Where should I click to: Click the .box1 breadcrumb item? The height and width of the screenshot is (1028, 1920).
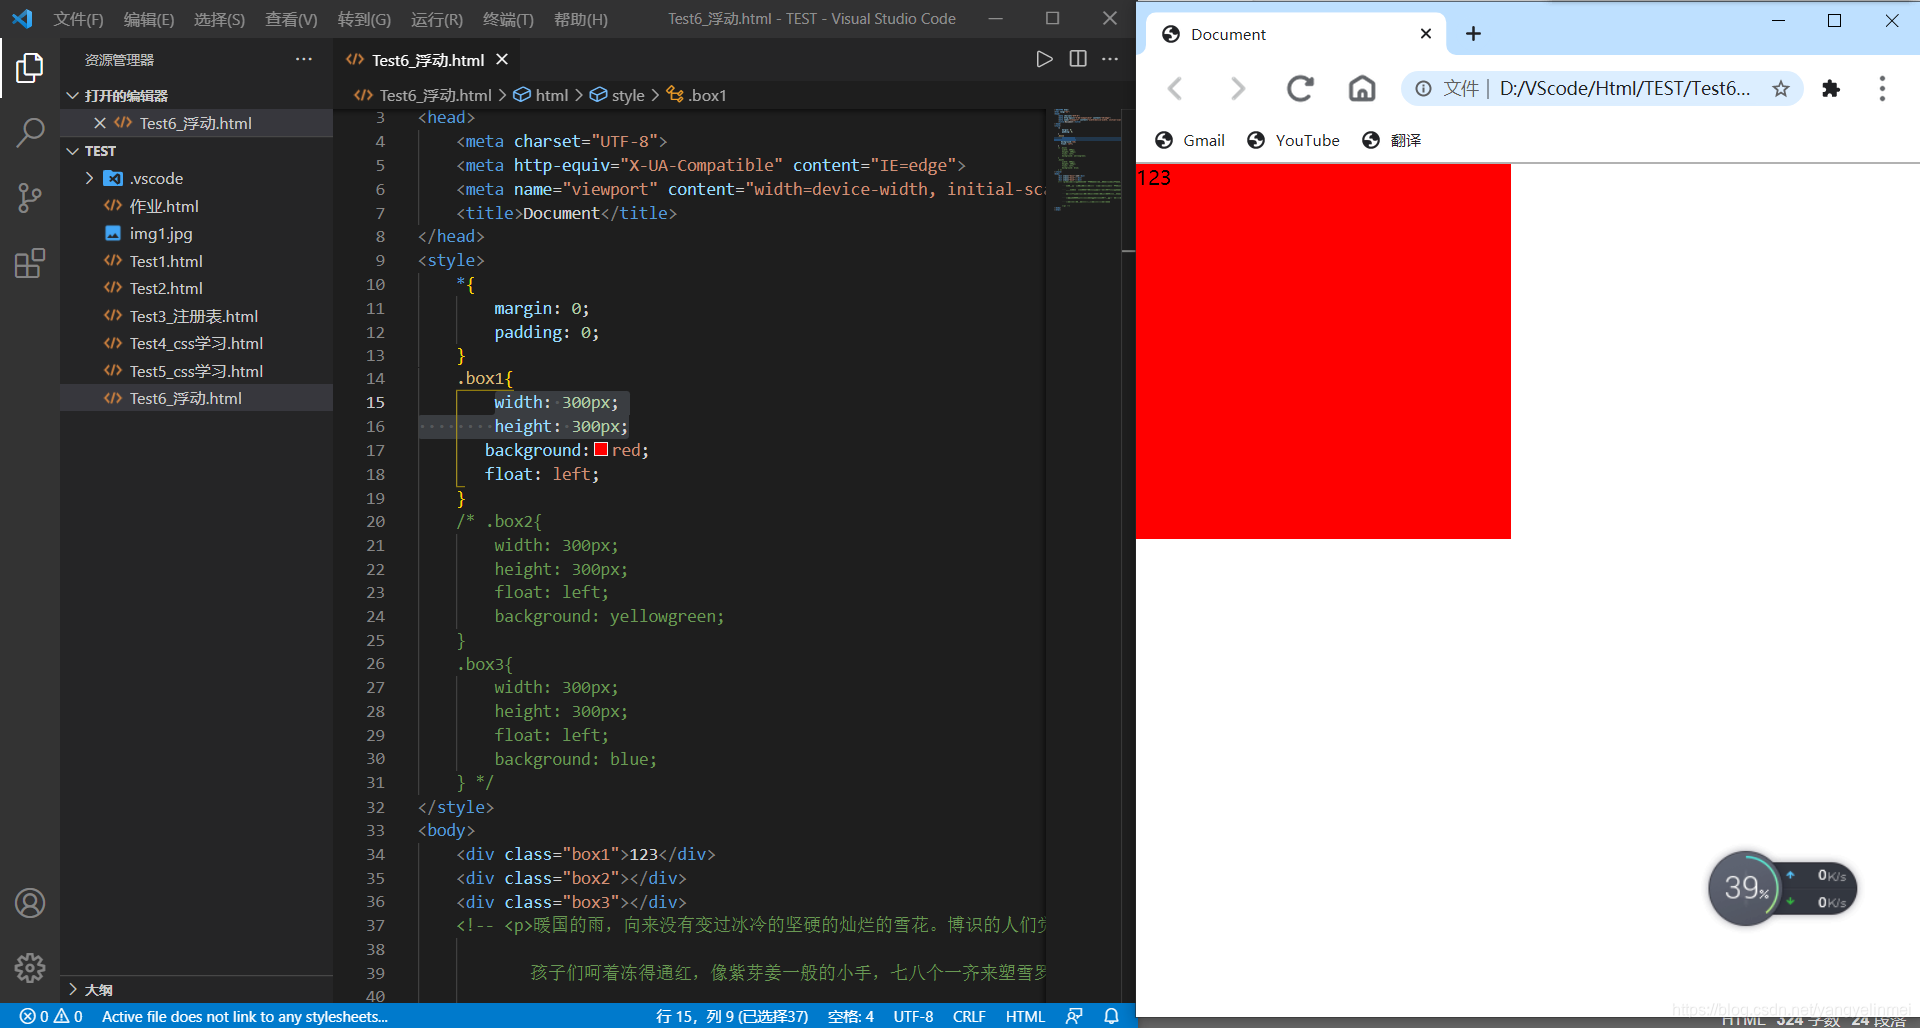coord(697,95)
